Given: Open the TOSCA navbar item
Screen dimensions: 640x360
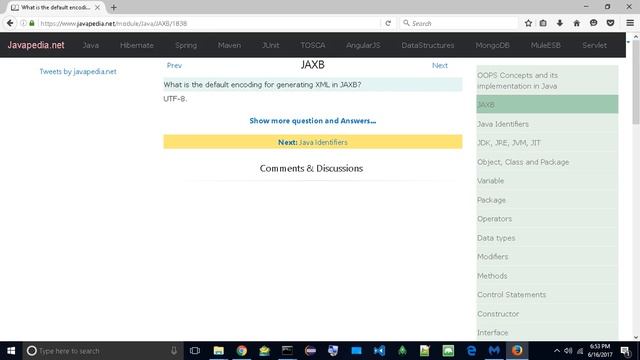Looking at the screenshot, I should coord(313,45).
